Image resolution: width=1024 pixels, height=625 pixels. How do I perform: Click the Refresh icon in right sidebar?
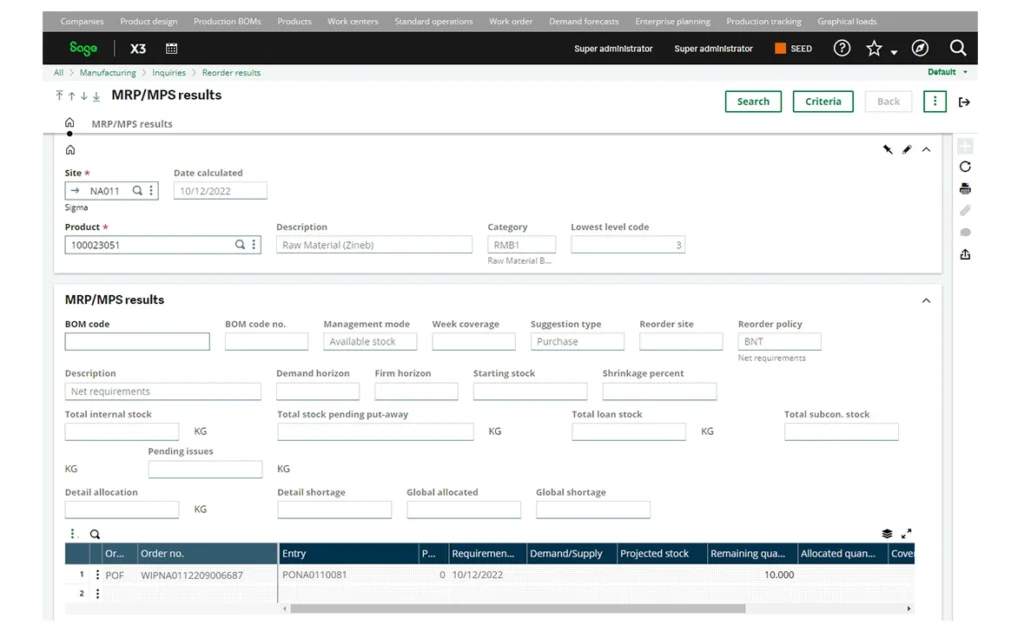965,167
